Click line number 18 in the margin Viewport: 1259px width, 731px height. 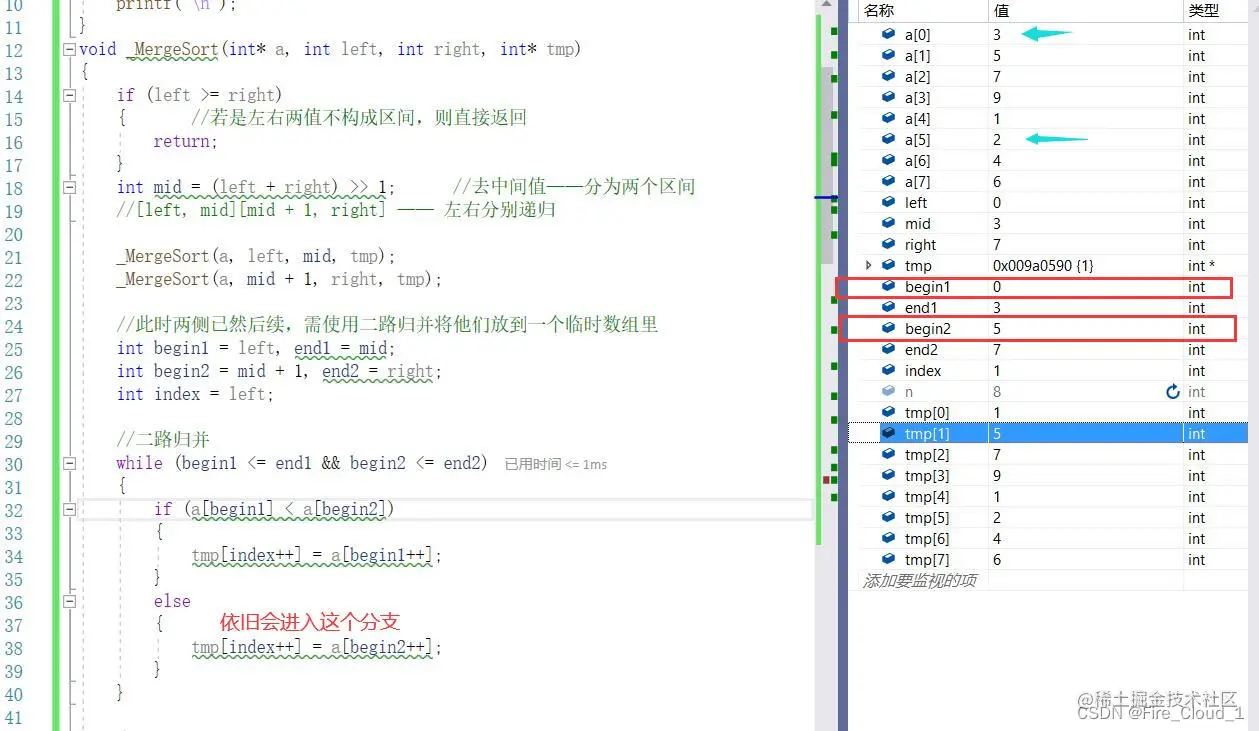(x=13, y=187)
